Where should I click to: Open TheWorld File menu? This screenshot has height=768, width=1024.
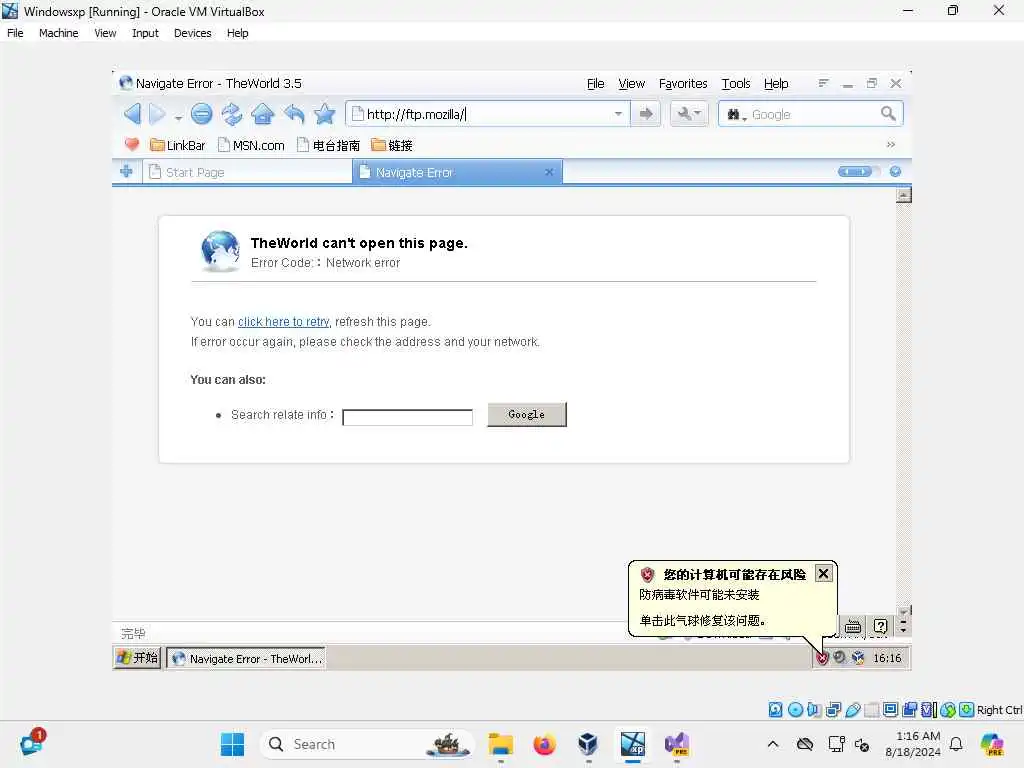[595, 84]
